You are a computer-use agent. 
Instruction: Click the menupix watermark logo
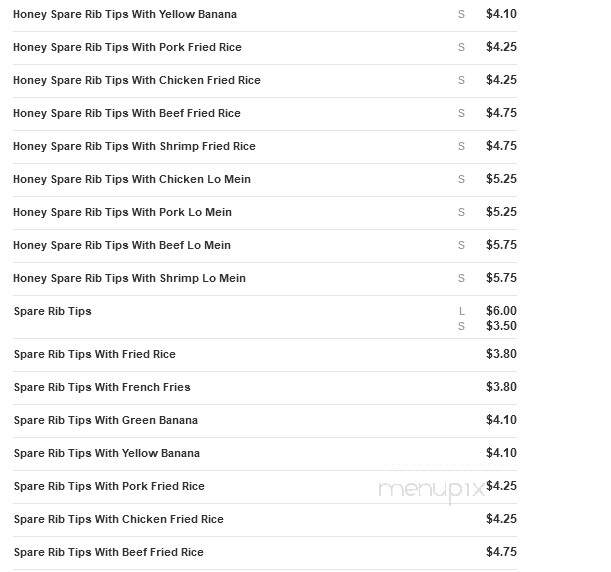[x=431, y=490]
